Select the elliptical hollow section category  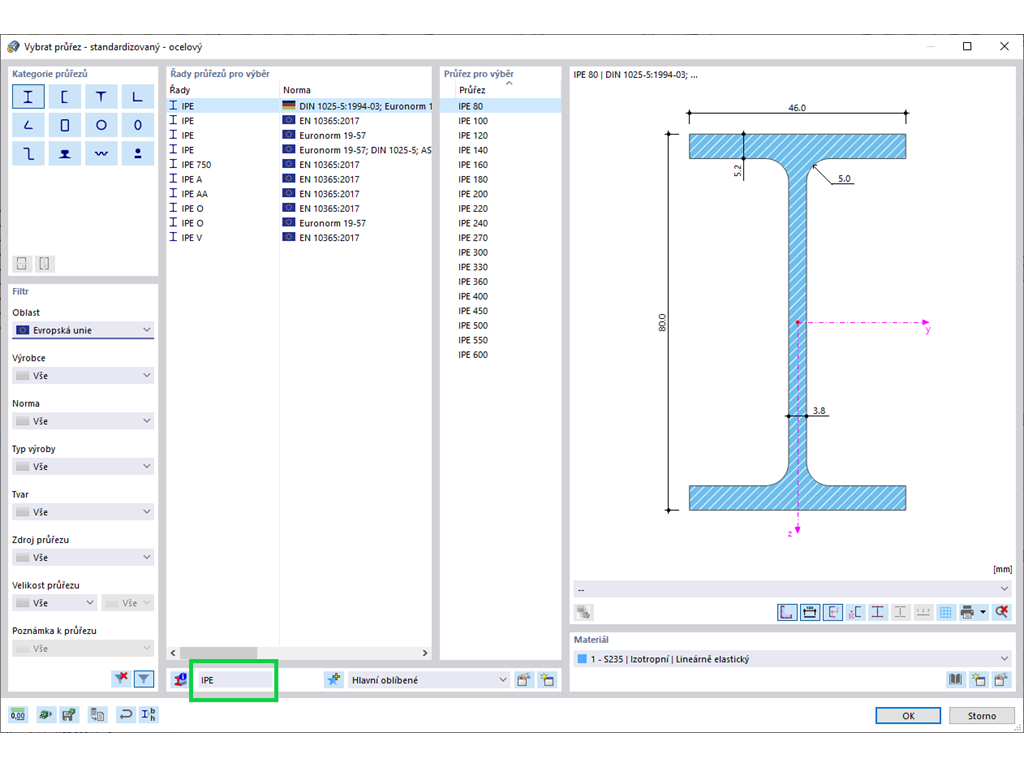click(138, 125)
